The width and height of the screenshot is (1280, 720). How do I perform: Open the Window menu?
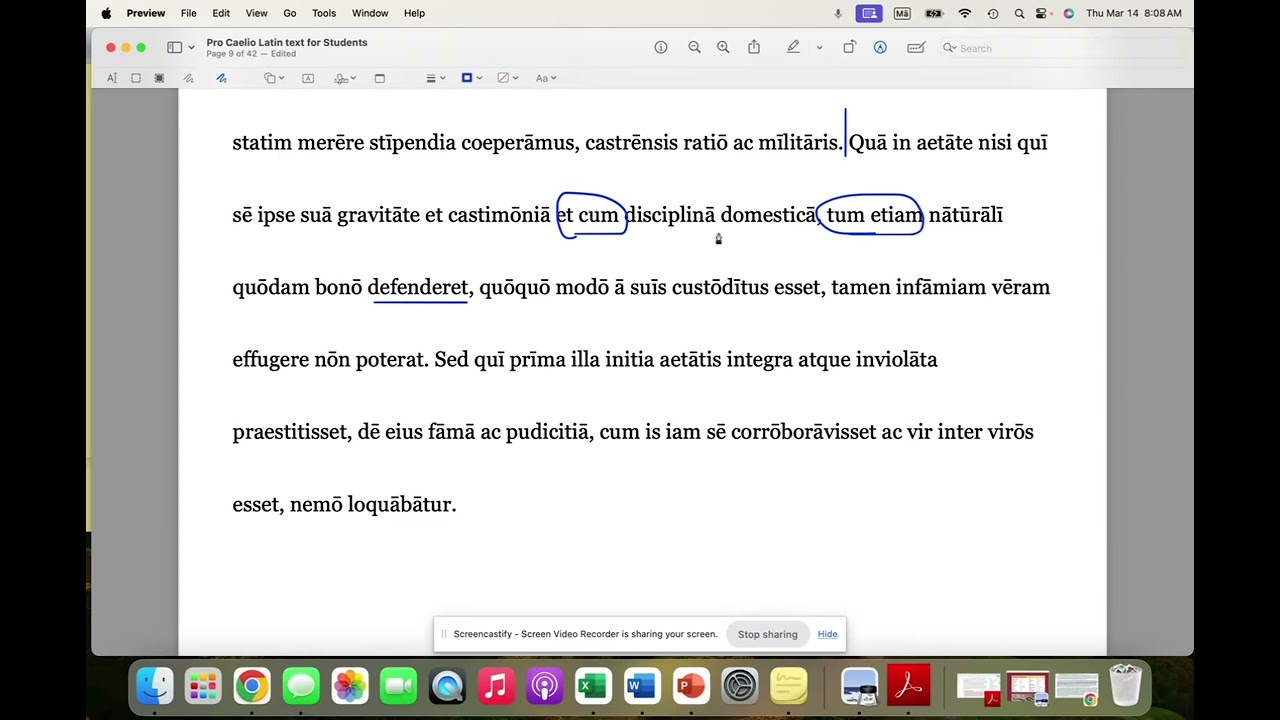370,13
